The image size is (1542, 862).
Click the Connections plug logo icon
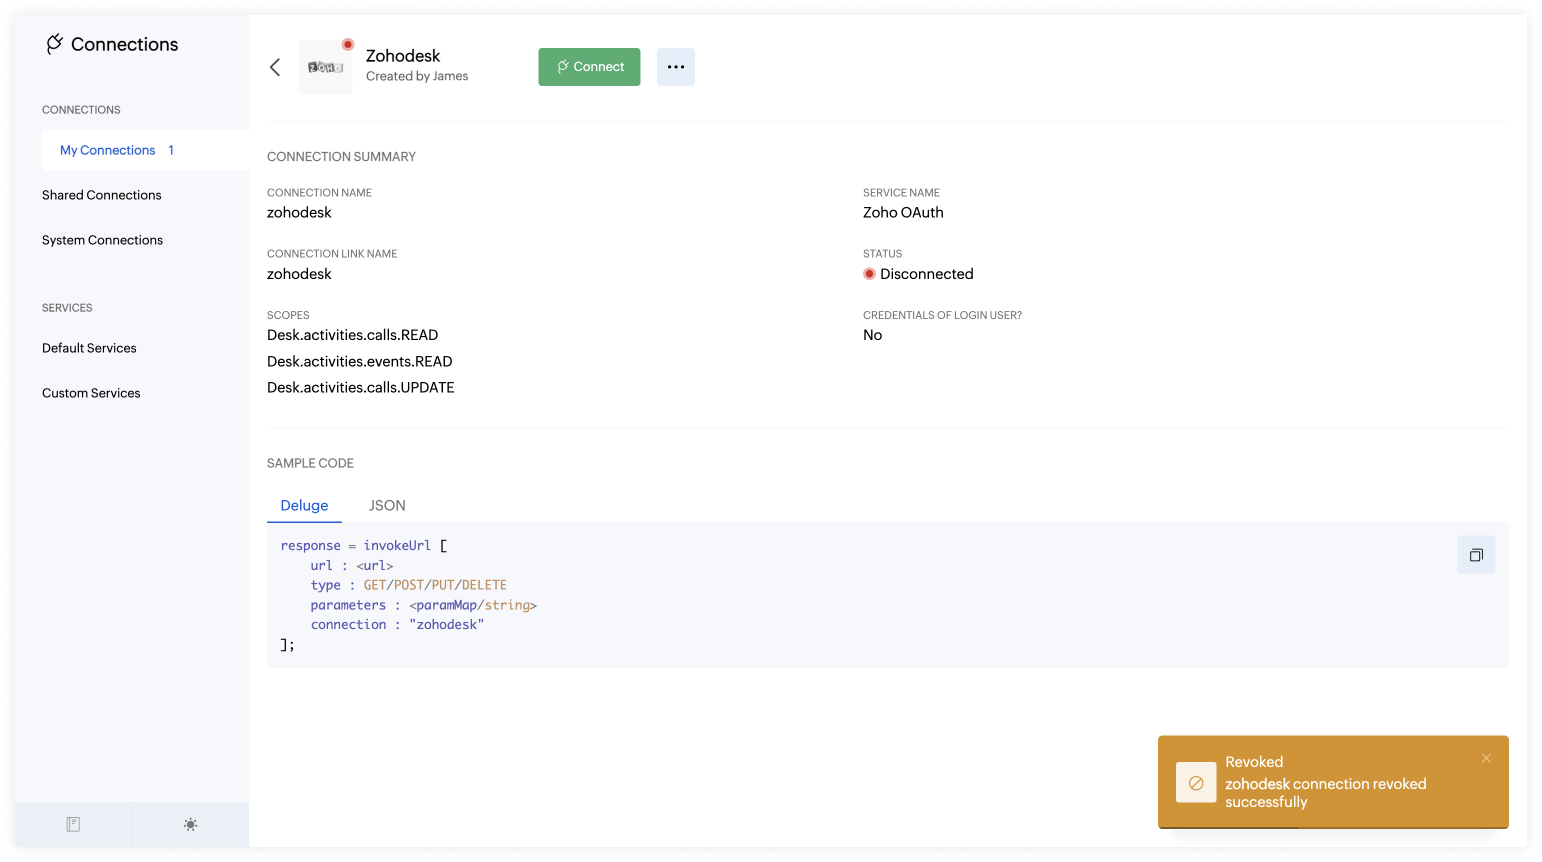coord(55,44)
